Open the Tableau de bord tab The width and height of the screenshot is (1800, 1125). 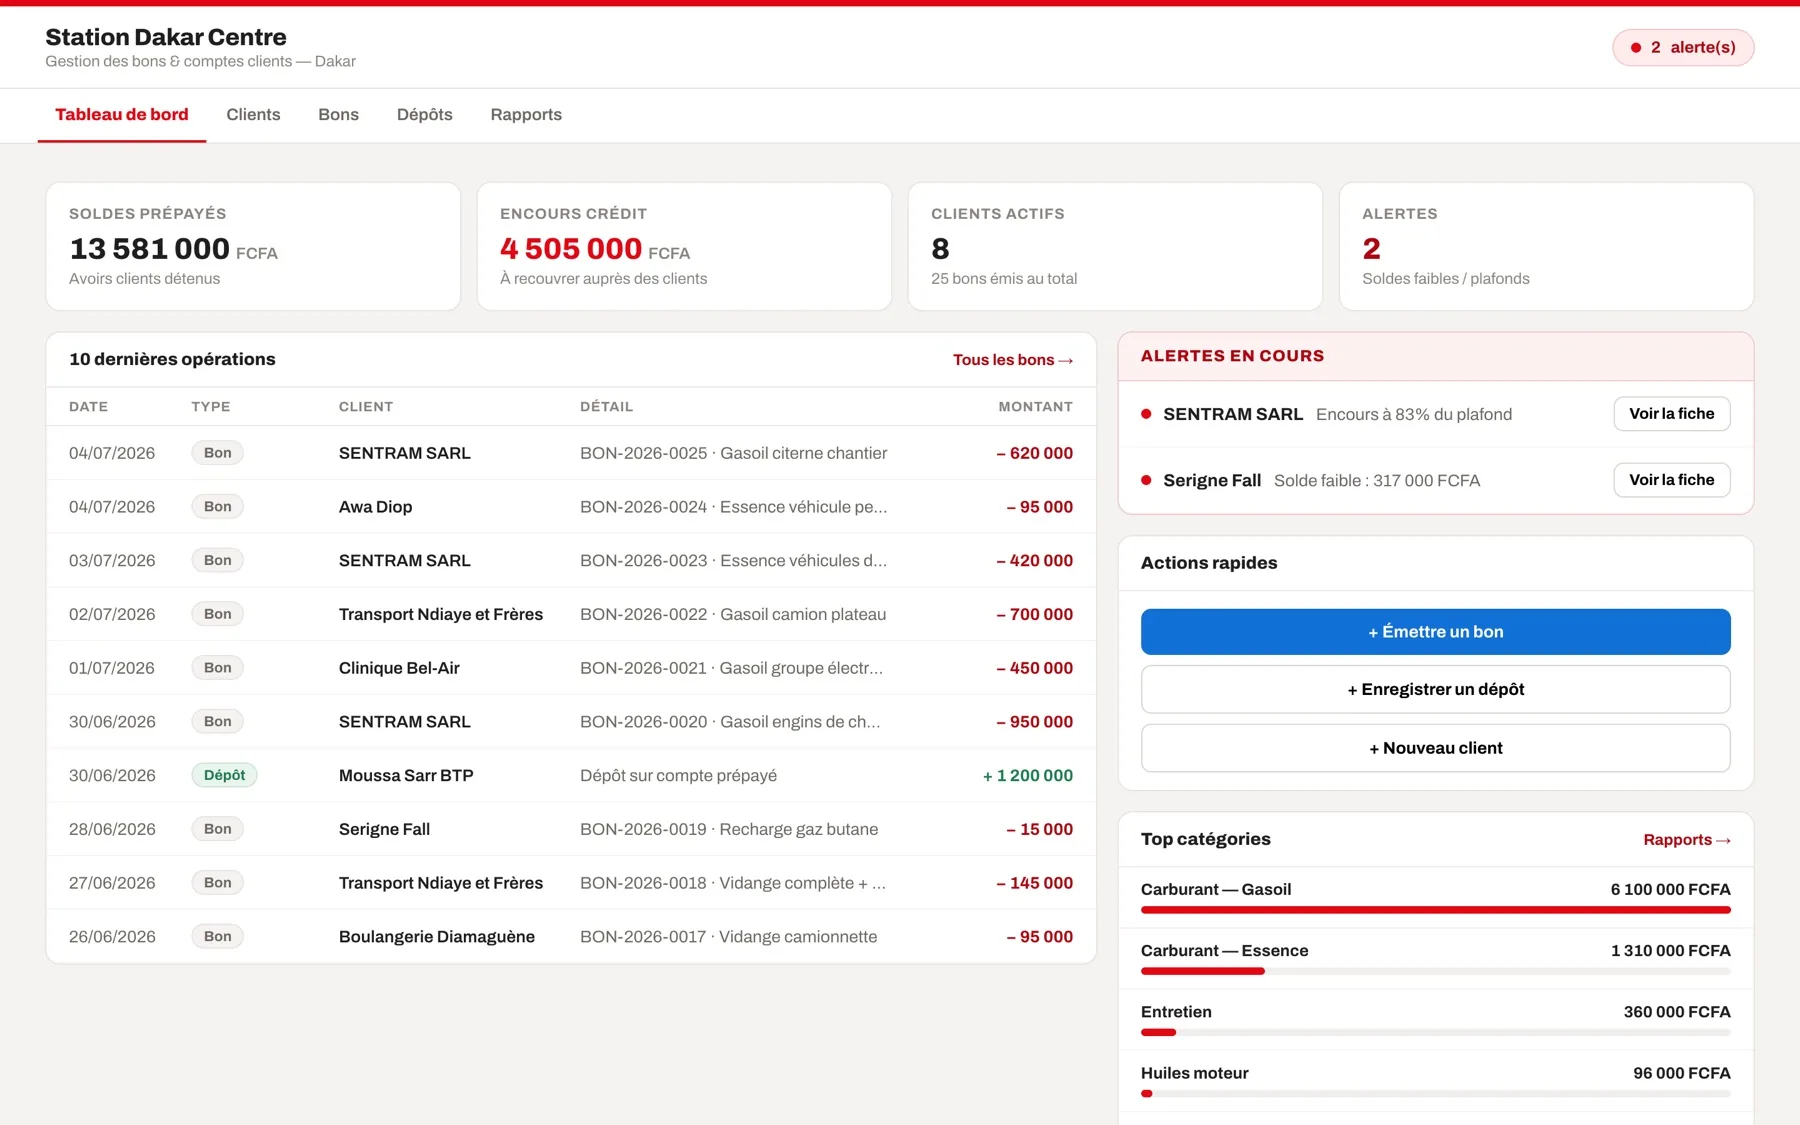[x=122, y=115]
